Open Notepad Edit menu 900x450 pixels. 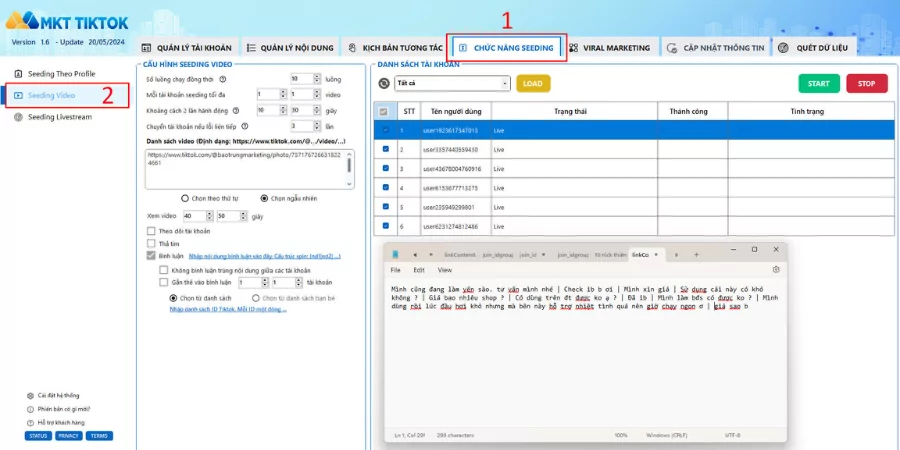coord(420,270)
